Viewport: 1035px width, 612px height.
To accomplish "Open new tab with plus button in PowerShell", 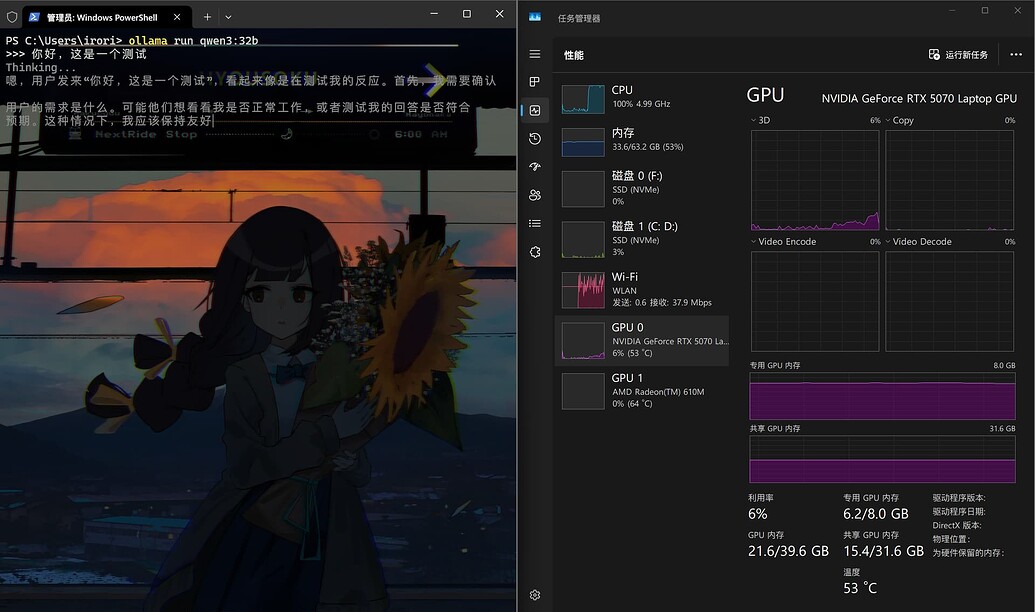I will click(207, 17).
